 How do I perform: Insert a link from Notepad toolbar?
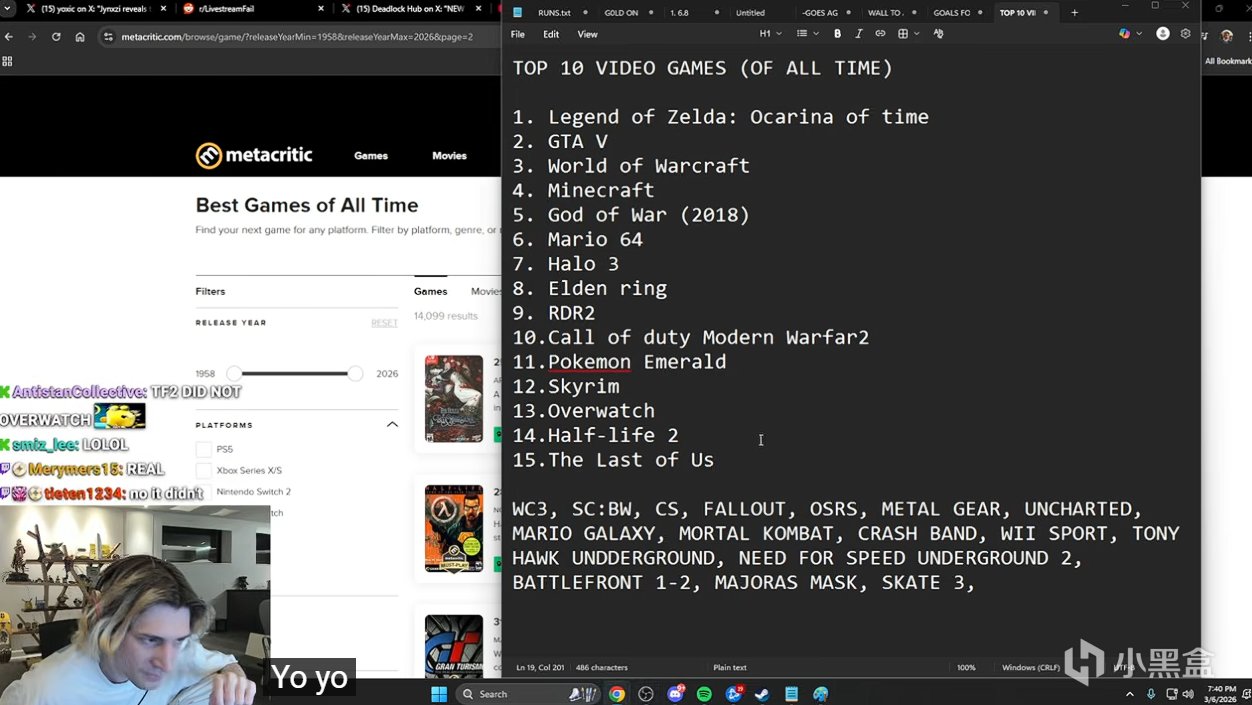tap(880, 33)
